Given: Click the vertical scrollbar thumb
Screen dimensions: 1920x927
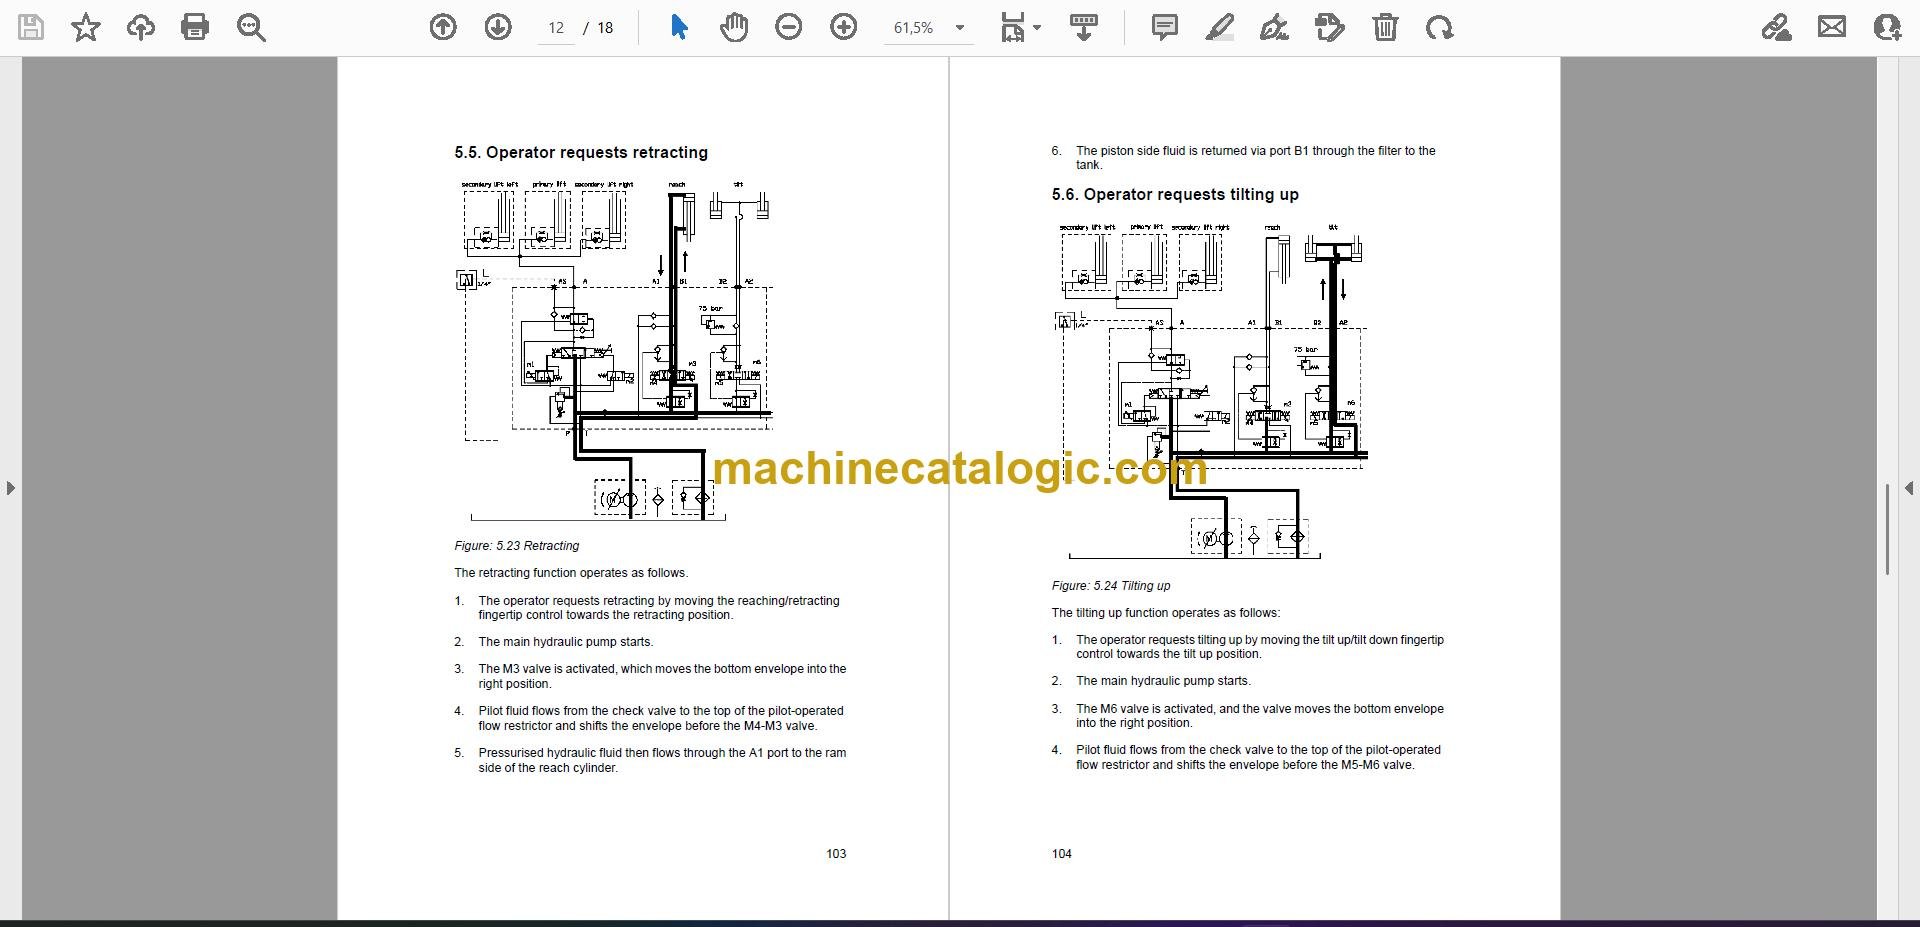Looking at the screenshot, I should point(1887,528).
